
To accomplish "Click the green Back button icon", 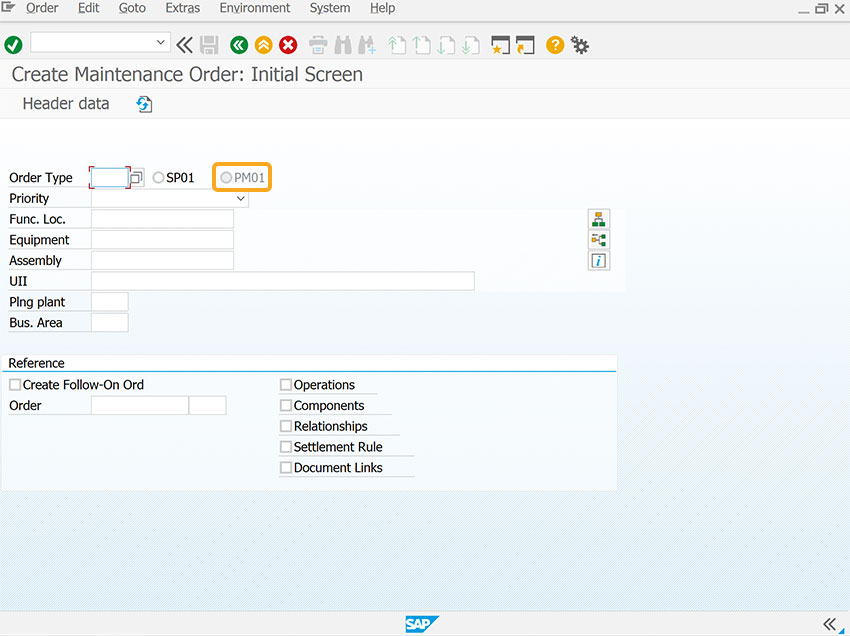I will click(x=239, y=45).
